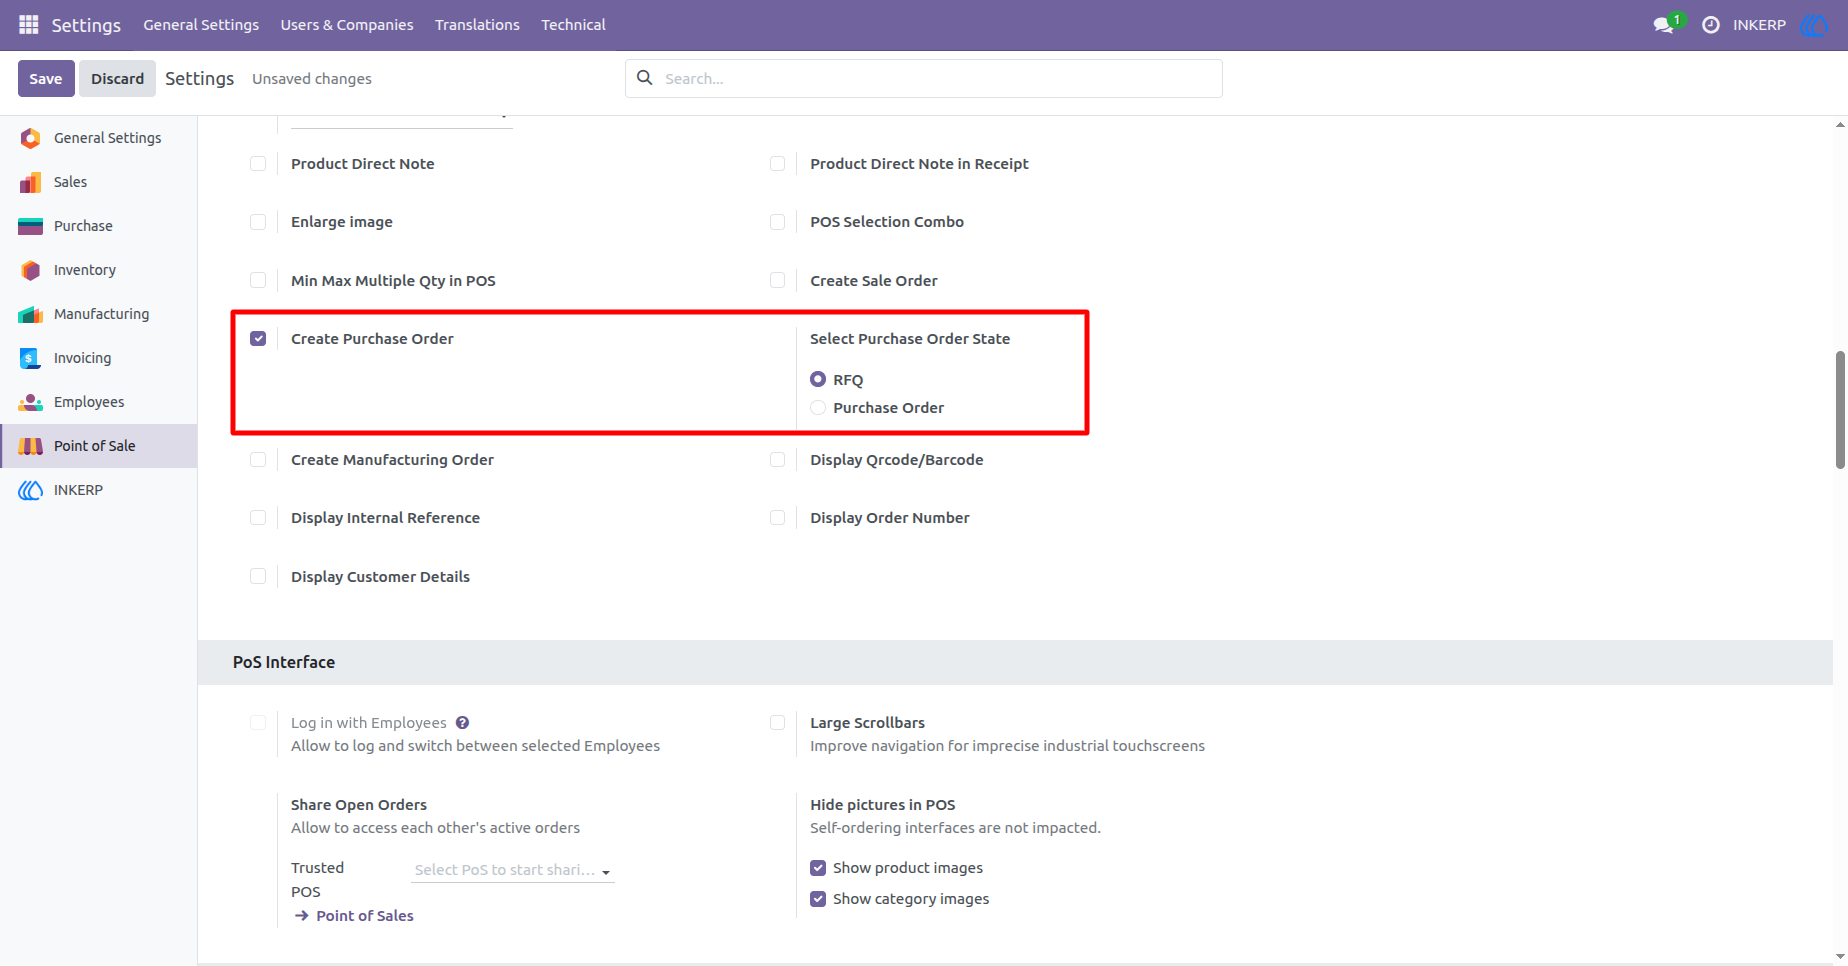This screenshot has width=1848, height=966.
Task: Open the apps grid menu icon
Action: coord(29,24)
